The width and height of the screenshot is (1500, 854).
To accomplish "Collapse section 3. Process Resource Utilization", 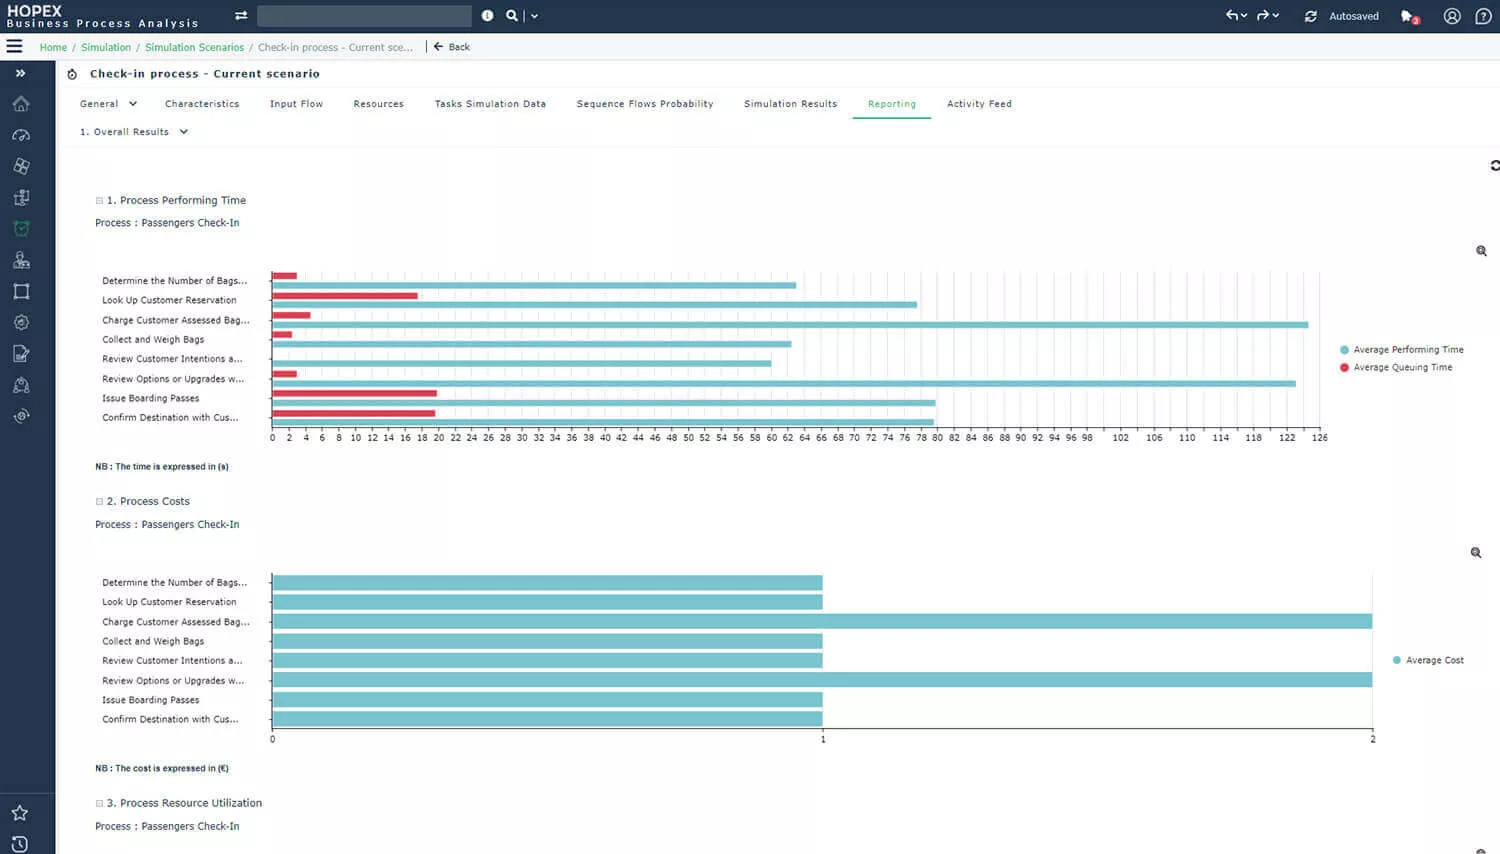I will [x=99, y=803].
